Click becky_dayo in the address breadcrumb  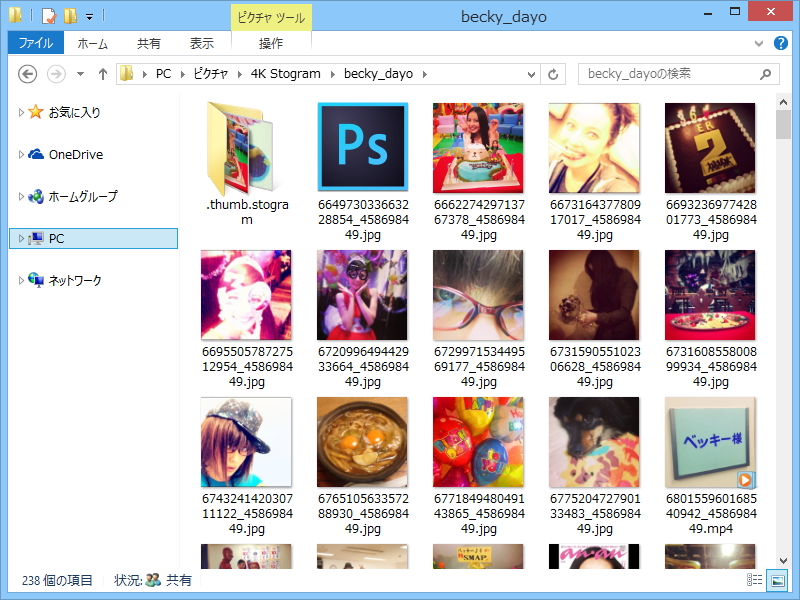(378, 74)
